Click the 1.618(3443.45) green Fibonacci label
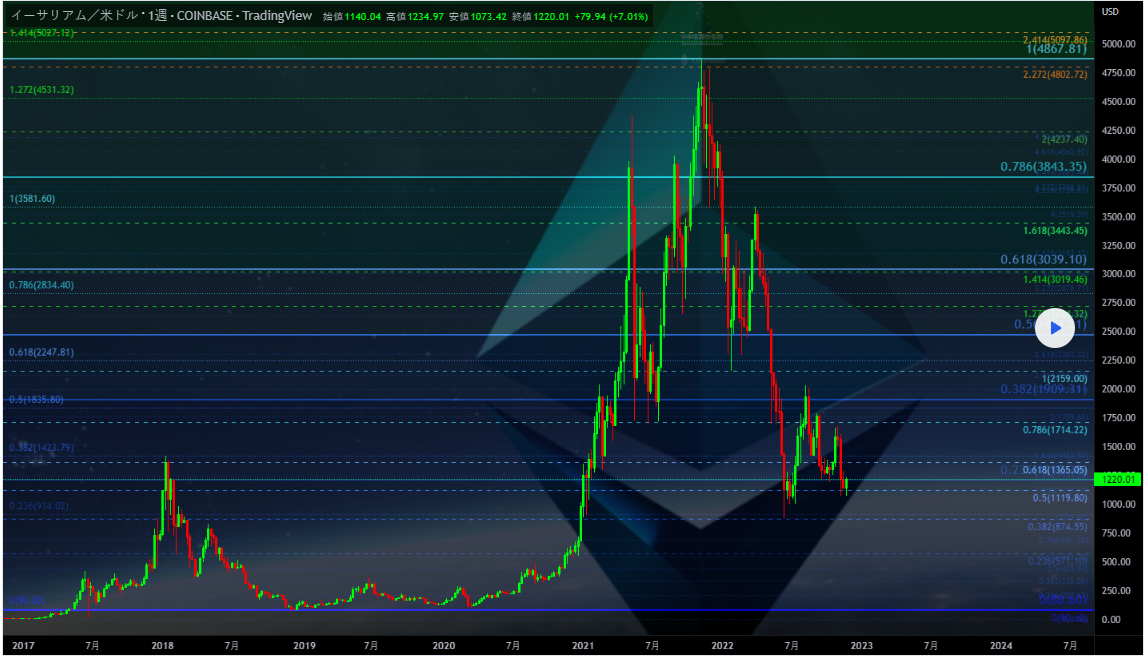 (x=1055, y=231)
